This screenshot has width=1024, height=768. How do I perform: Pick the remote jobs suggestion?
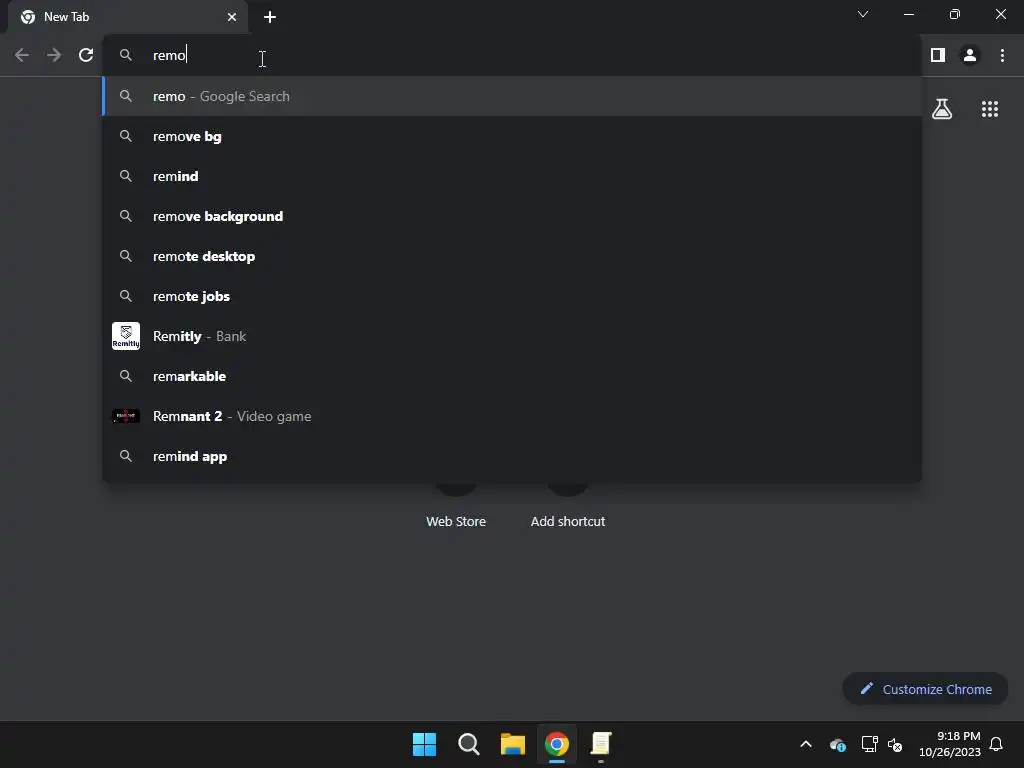pos(512,296)
